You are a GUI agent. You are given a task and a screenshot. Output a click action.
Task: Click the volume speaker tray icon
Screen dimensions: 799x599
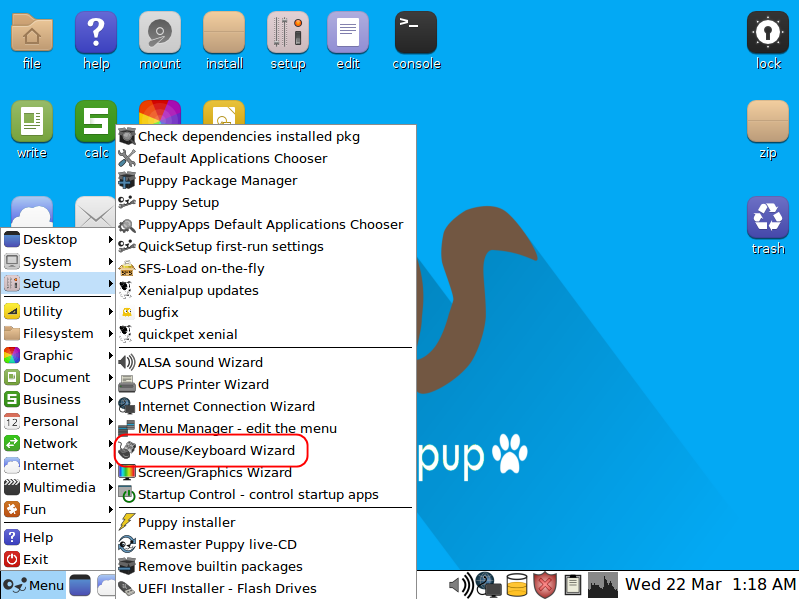pyautogui.click(x=461, y=585)
